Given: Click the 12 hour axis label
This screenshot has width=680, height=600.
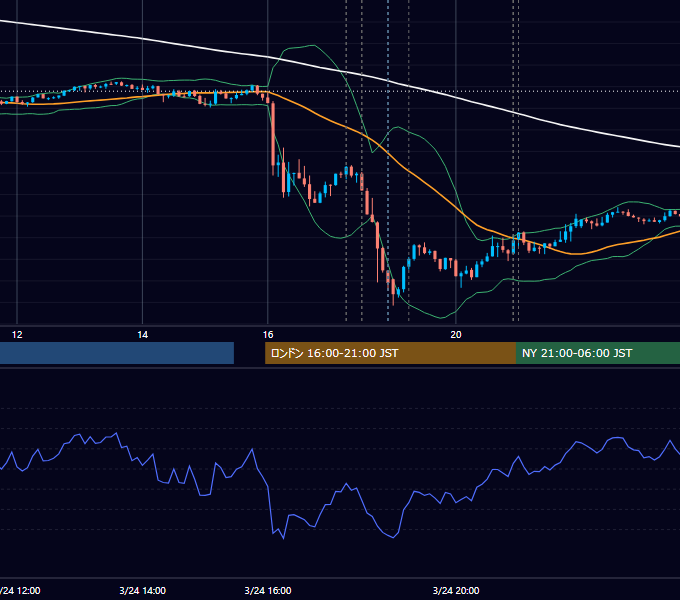Looking at the screenshot, I should click(17, 335).
